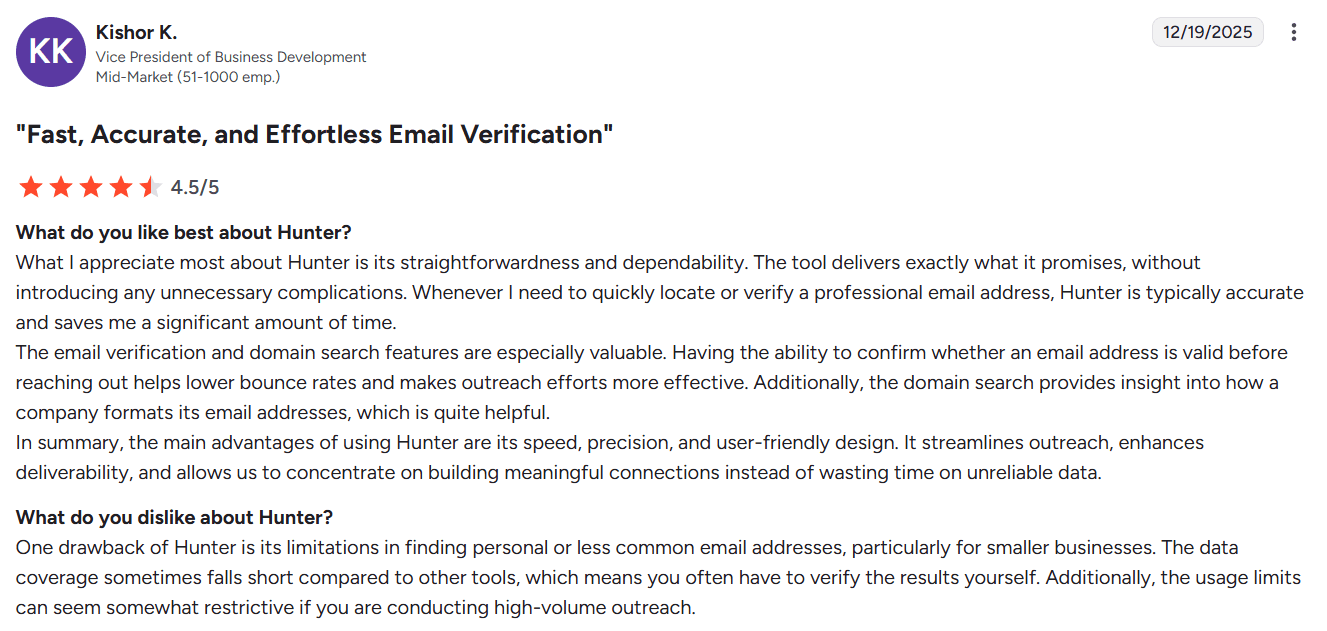Click "Vice President of Business Development" job title
The height and width of the screenshot is (631, 1327).
[x=231, y=57]
